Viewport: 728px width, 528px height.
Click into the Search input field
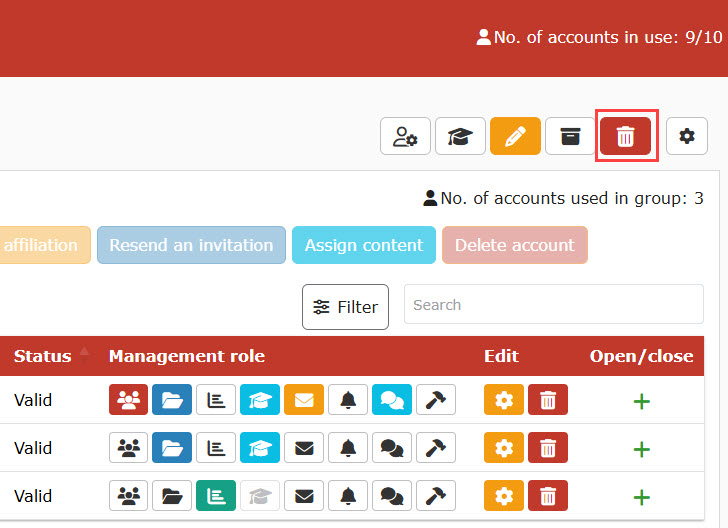[553, 305]
